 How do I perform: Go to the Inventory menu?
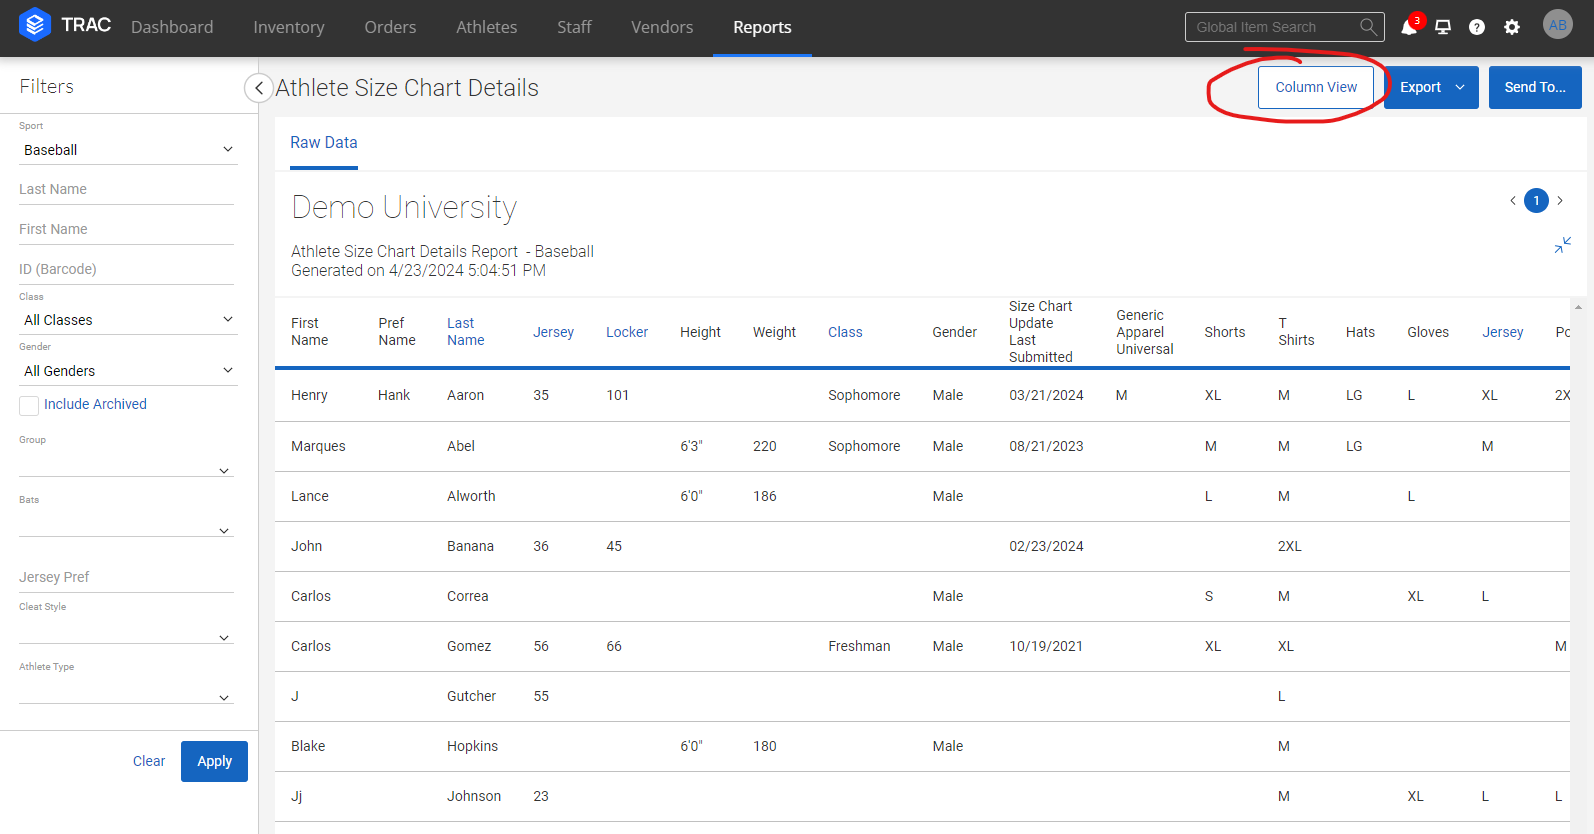[x=288, y=27]
